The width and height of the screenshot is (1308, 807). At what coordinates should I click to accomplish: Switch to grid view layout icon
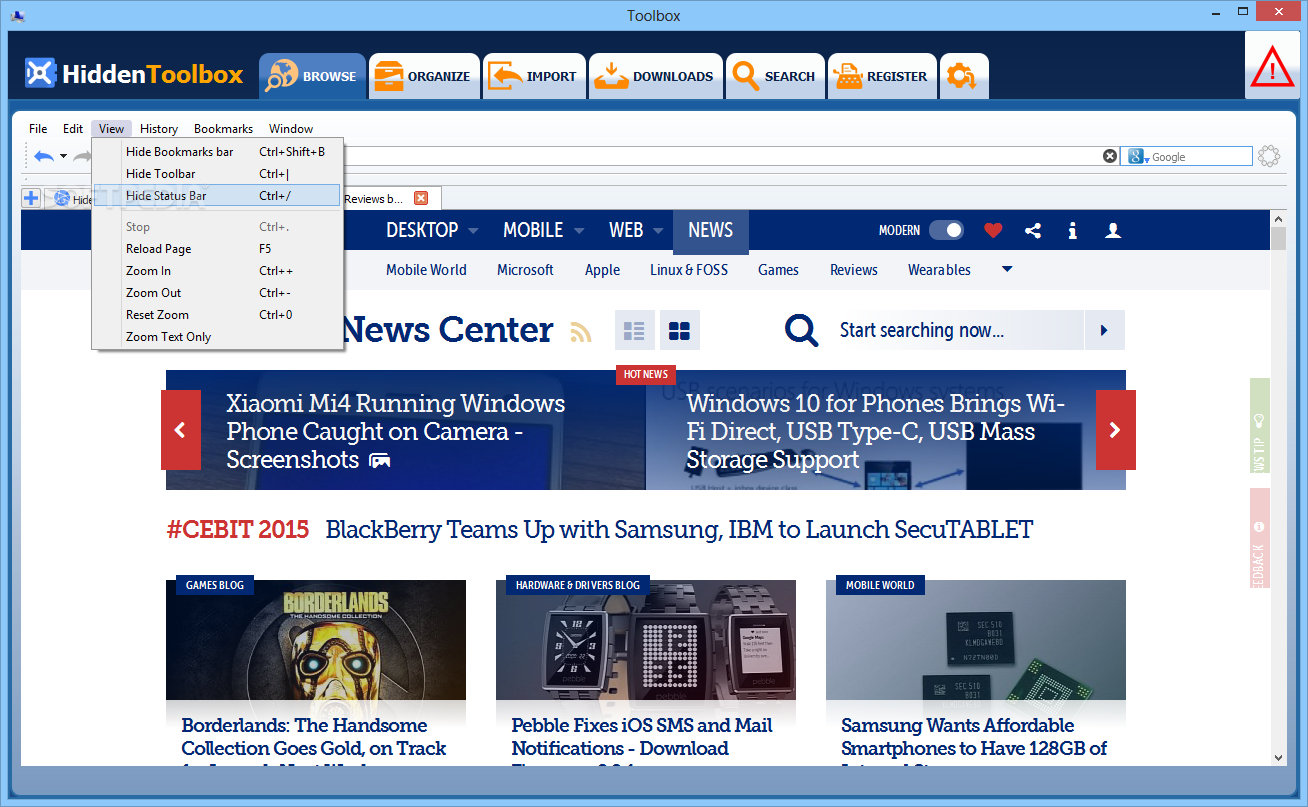680,330
